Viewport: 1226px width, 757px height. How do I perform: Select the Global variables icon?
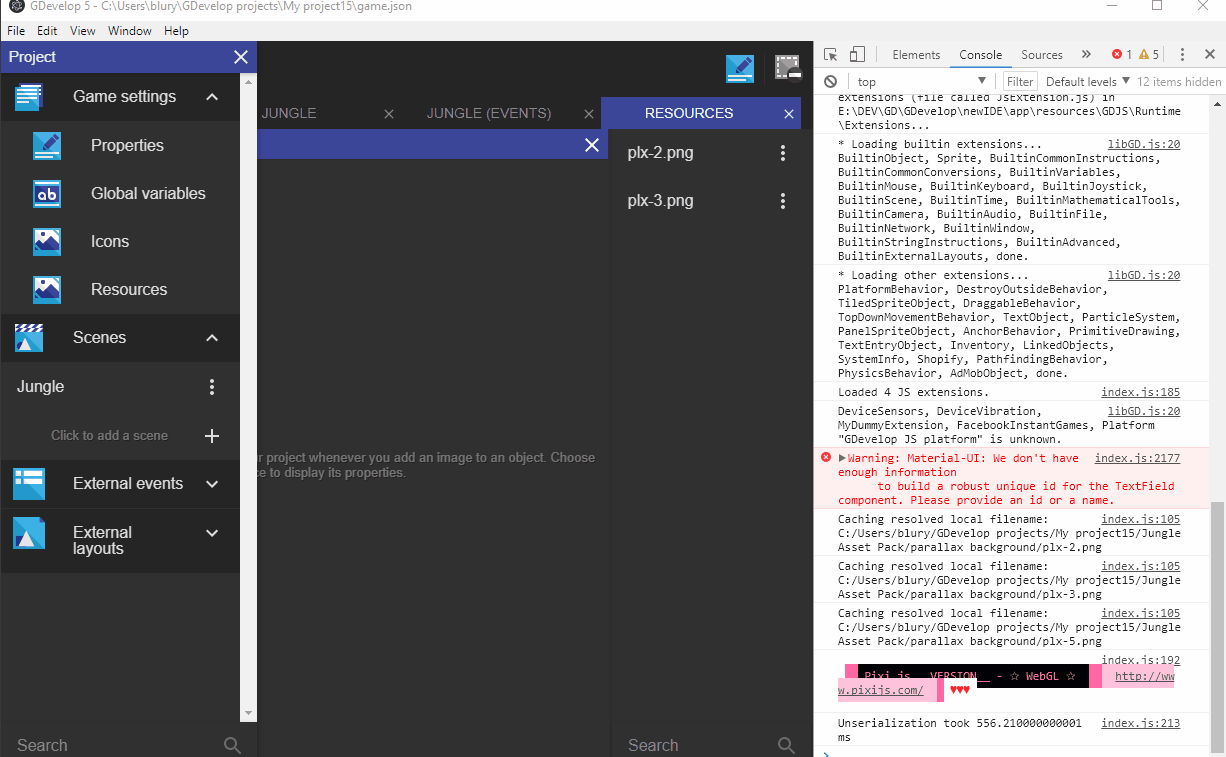47,193
